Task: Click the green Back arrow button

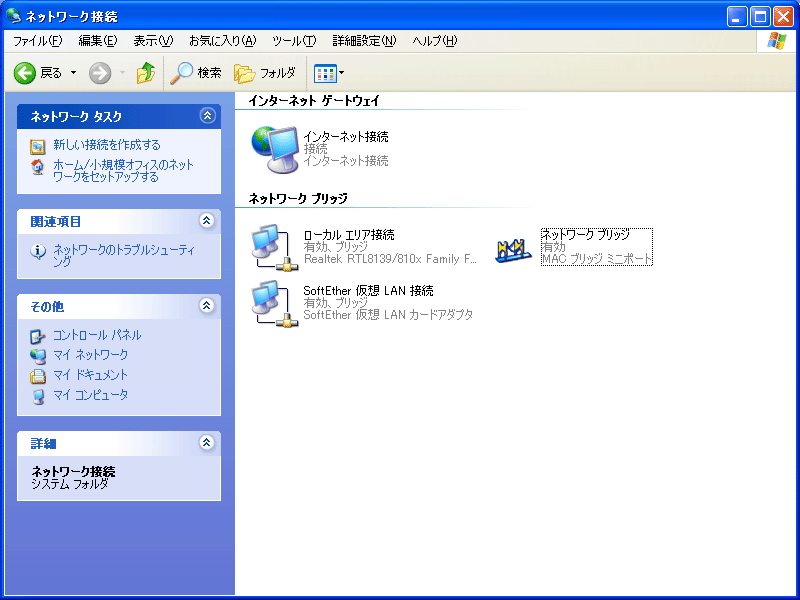Action: pos(24,73)
